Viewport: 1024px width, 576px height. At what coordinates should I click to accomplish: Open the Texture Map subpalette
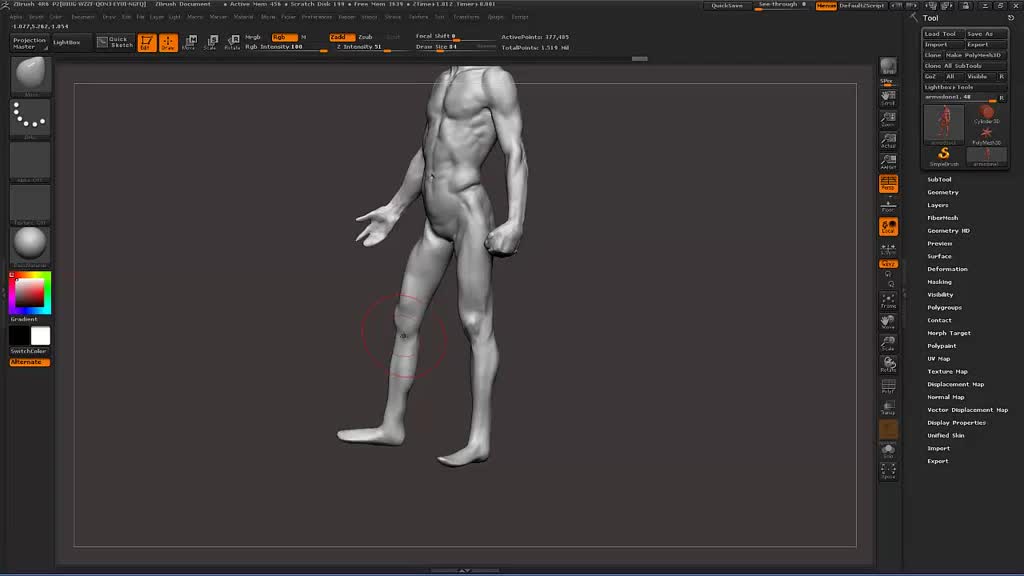947,372
